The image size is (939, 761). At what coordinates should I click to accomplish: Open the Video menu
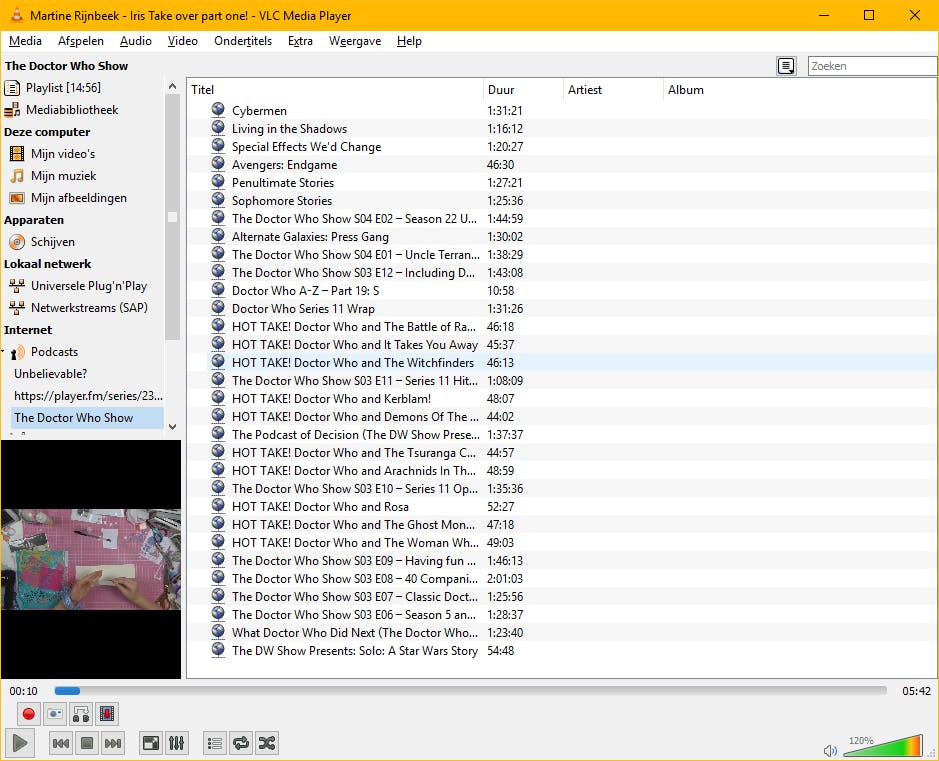(x=183, y=41)
